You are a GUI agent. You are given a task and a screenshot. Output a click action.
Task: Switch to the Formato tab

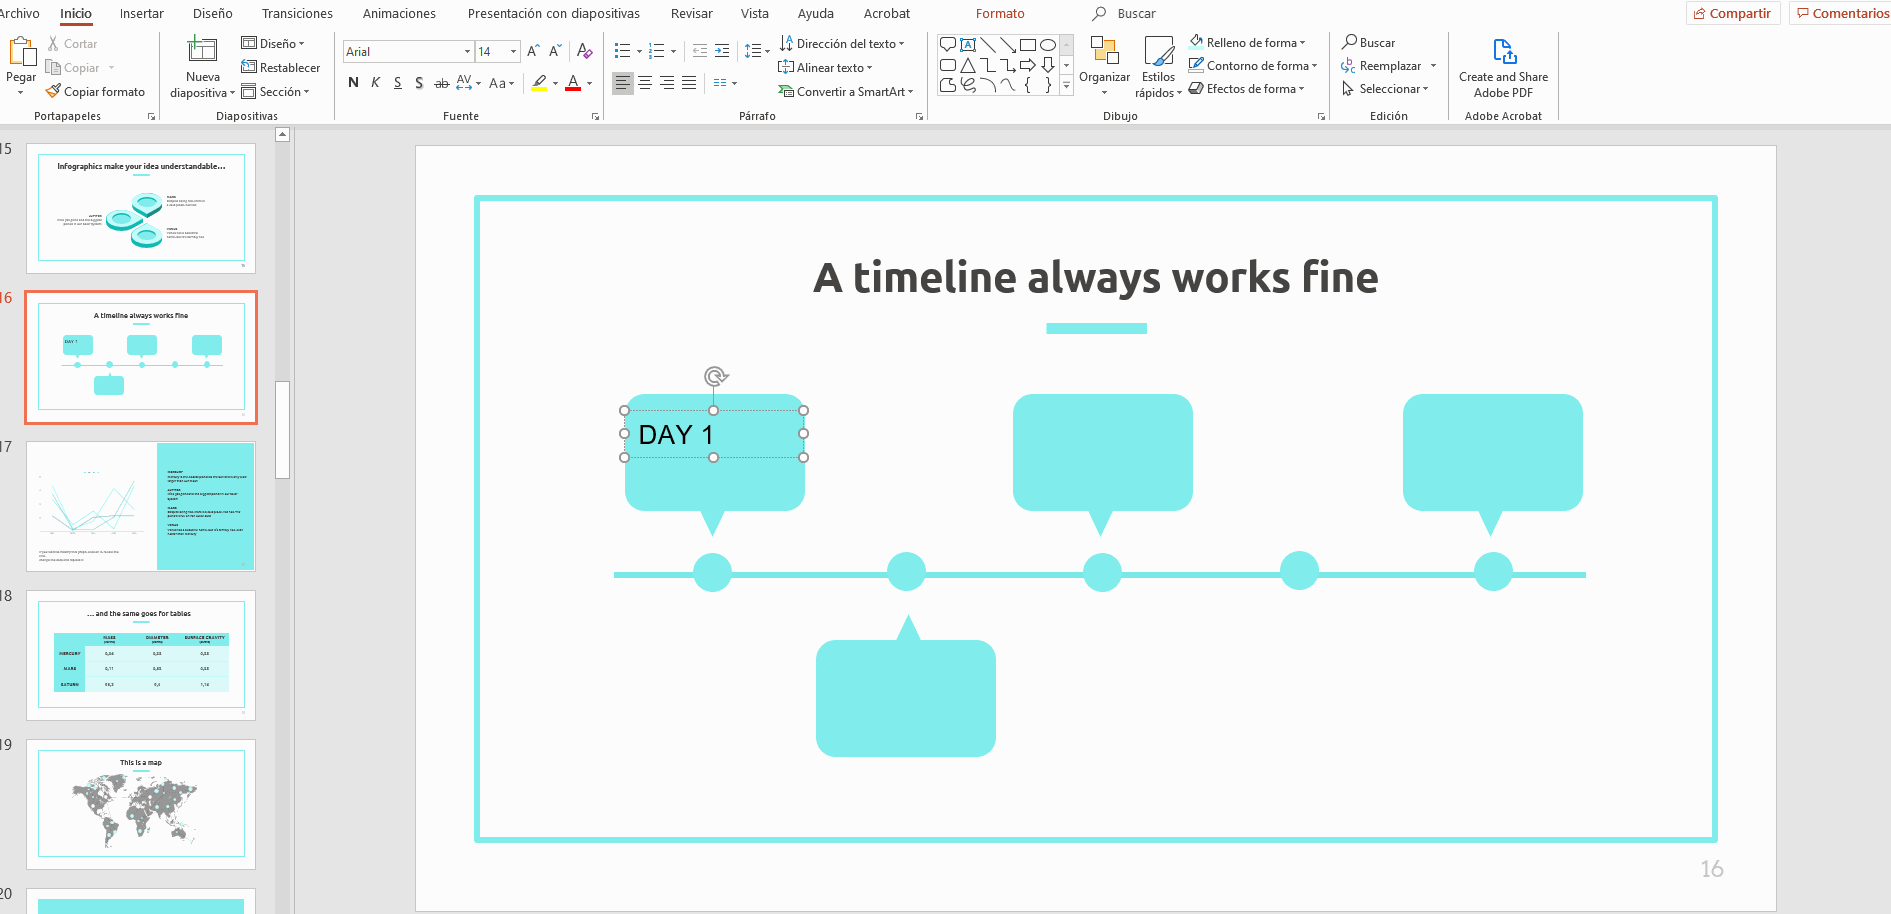[x=1000, y=14]
